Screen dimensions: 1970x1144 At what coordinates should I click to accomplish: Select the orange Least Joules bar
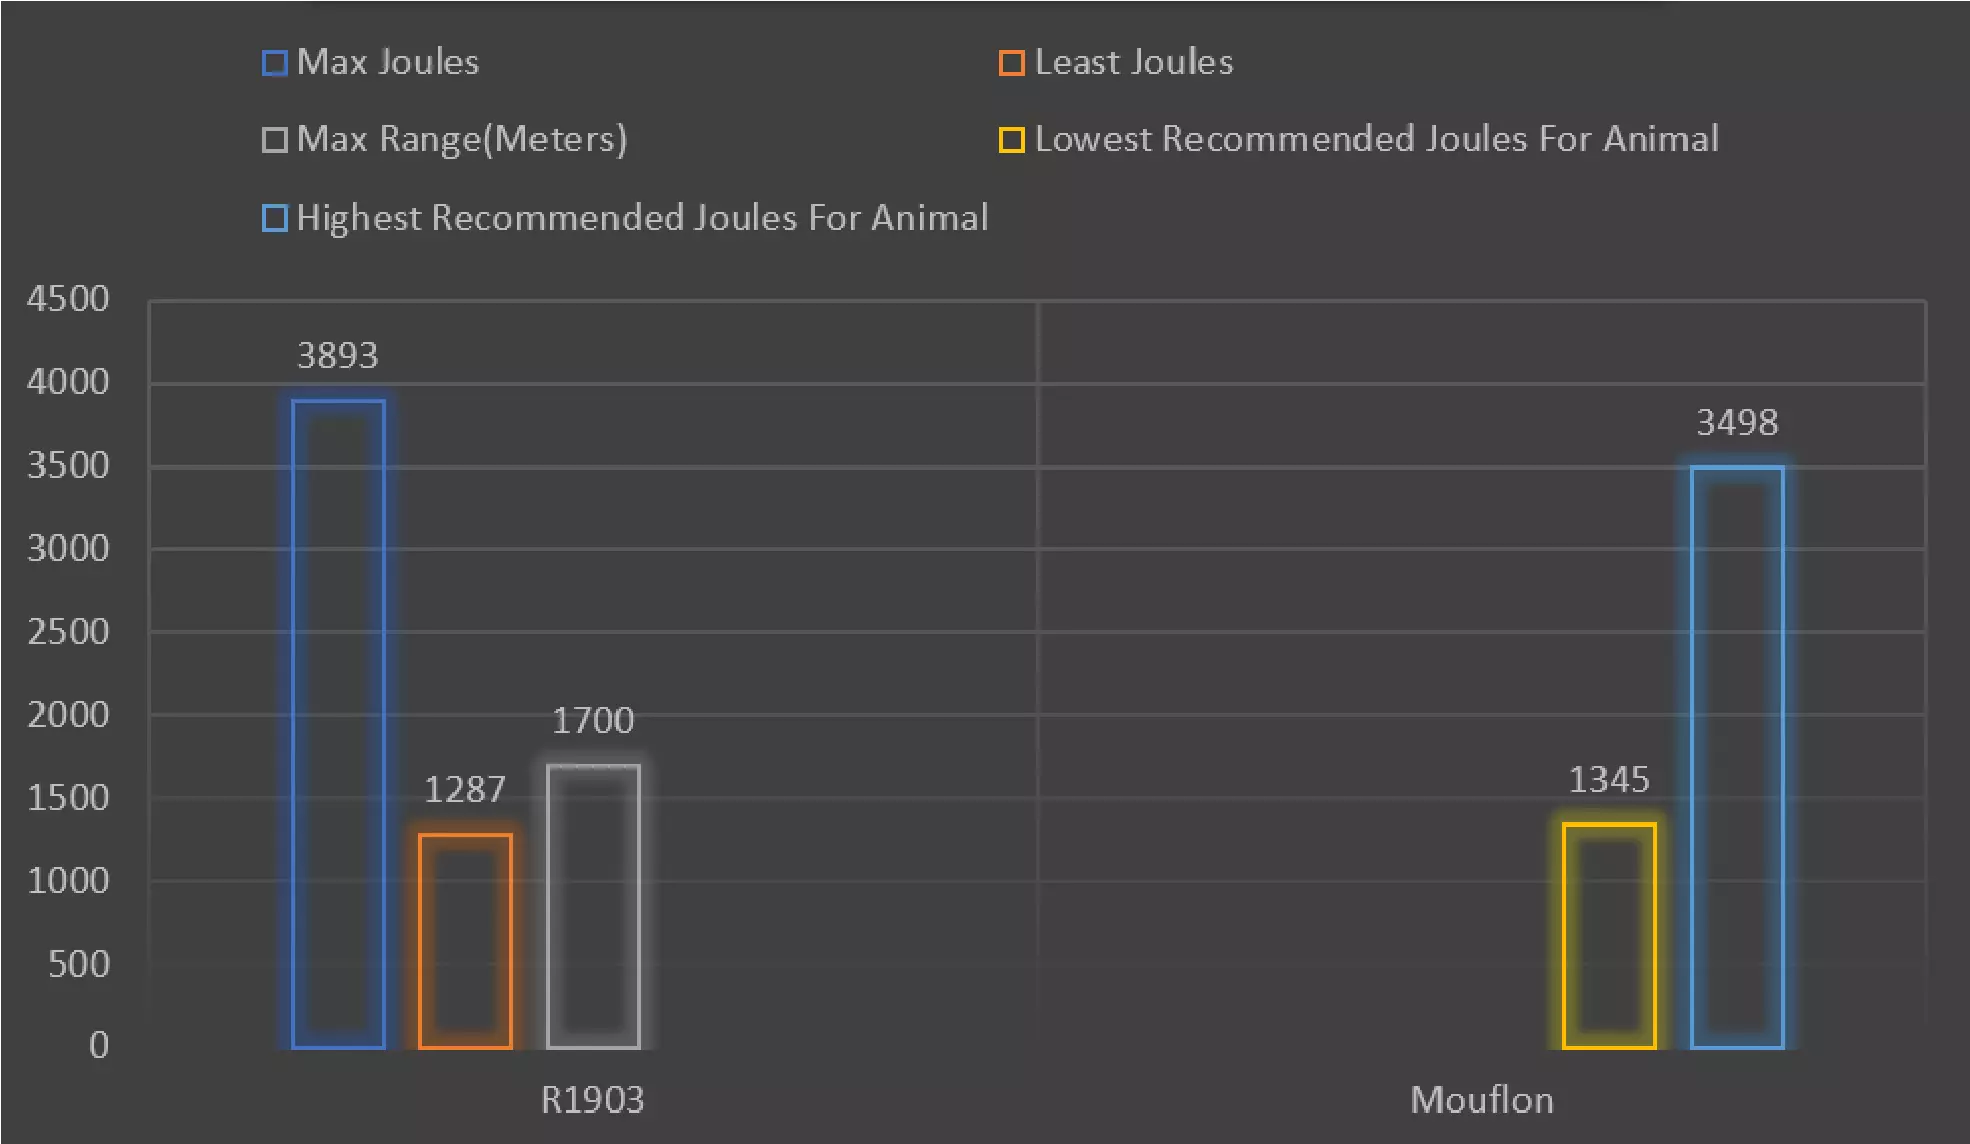point(465,940)
